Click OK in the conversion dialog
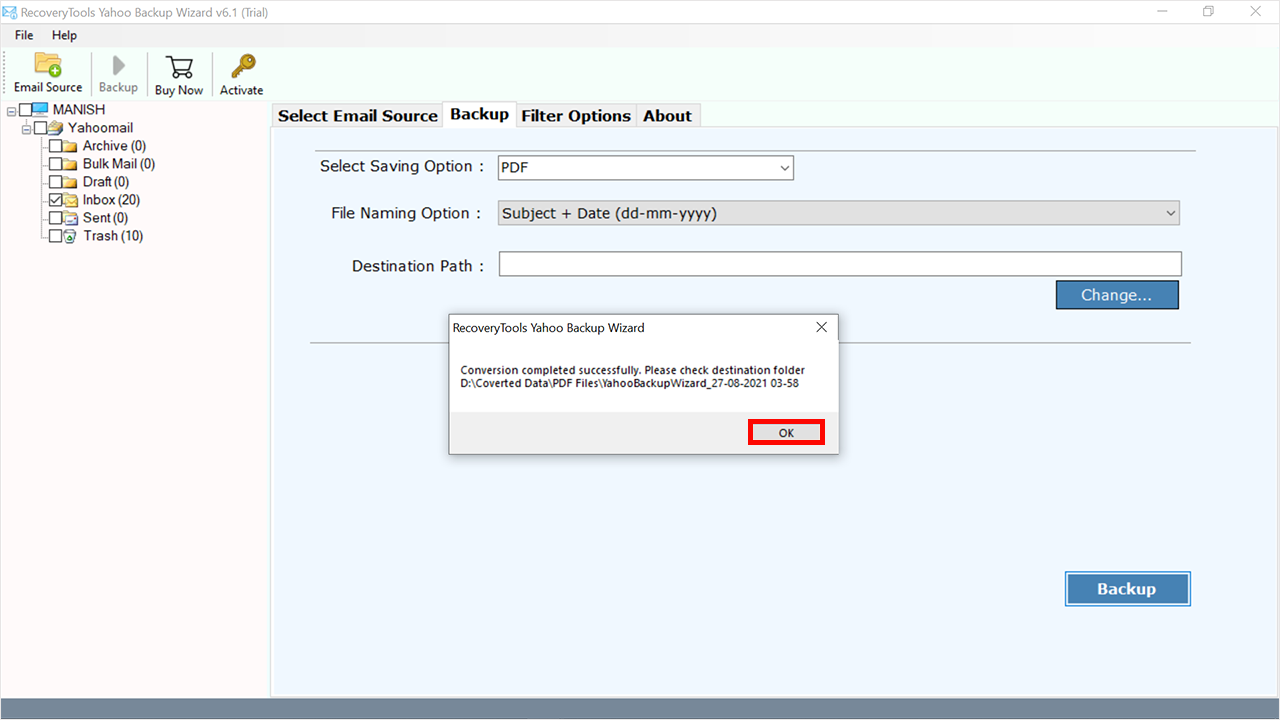This screenshot has height=720, width=1280. tap(786, 433)
